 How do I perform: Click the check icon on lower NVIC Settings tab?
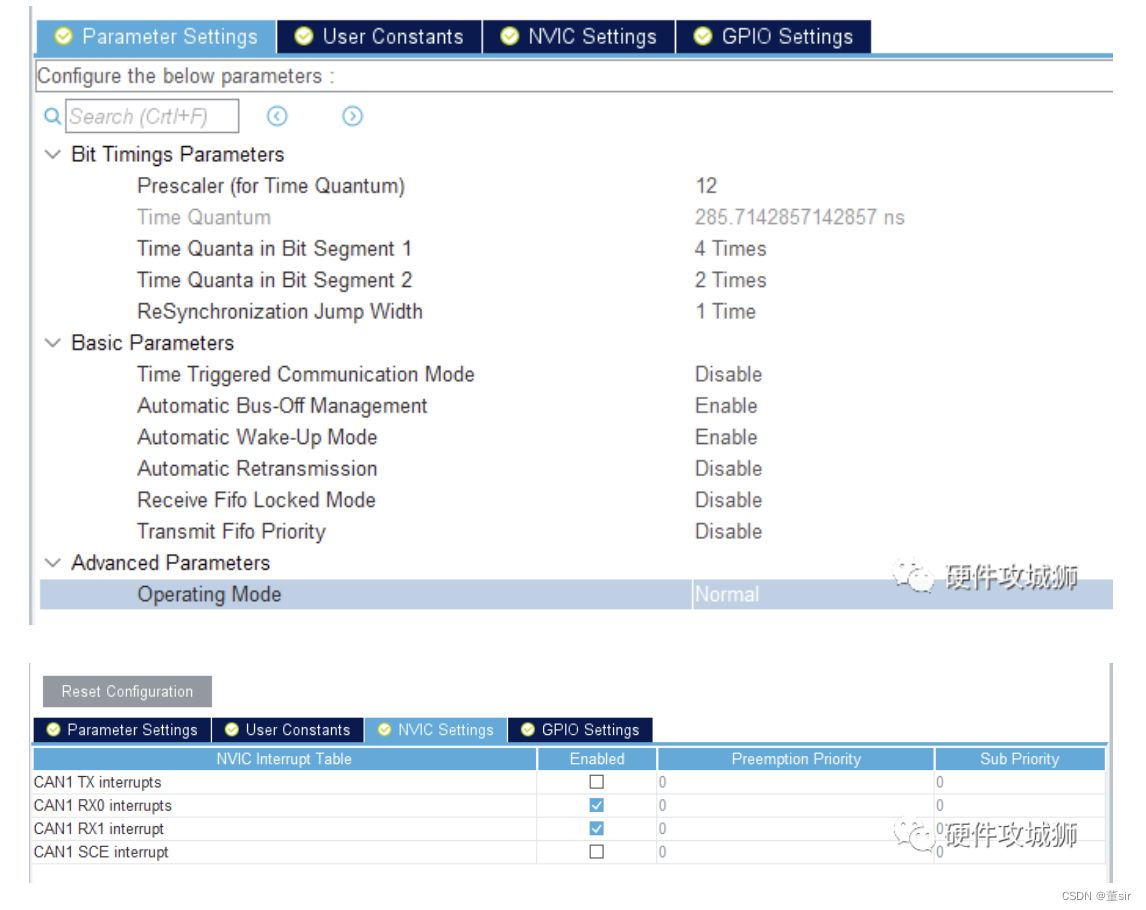386,730
